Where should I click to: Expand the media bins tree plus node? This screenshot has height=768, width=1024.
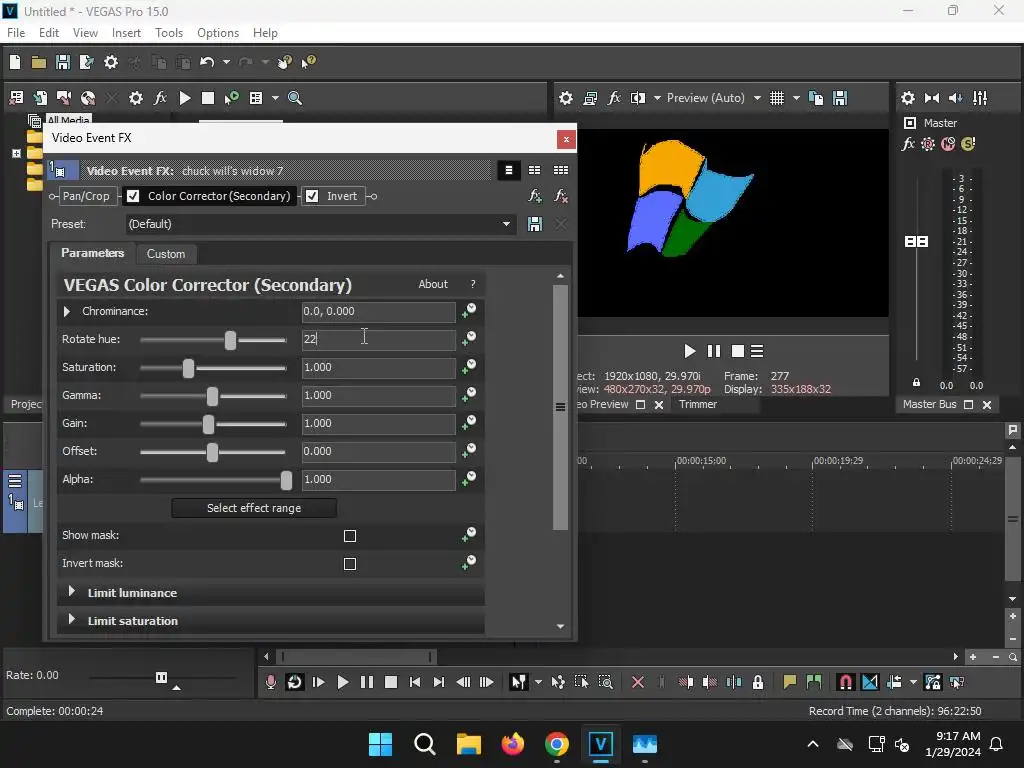tap(16, 153)
